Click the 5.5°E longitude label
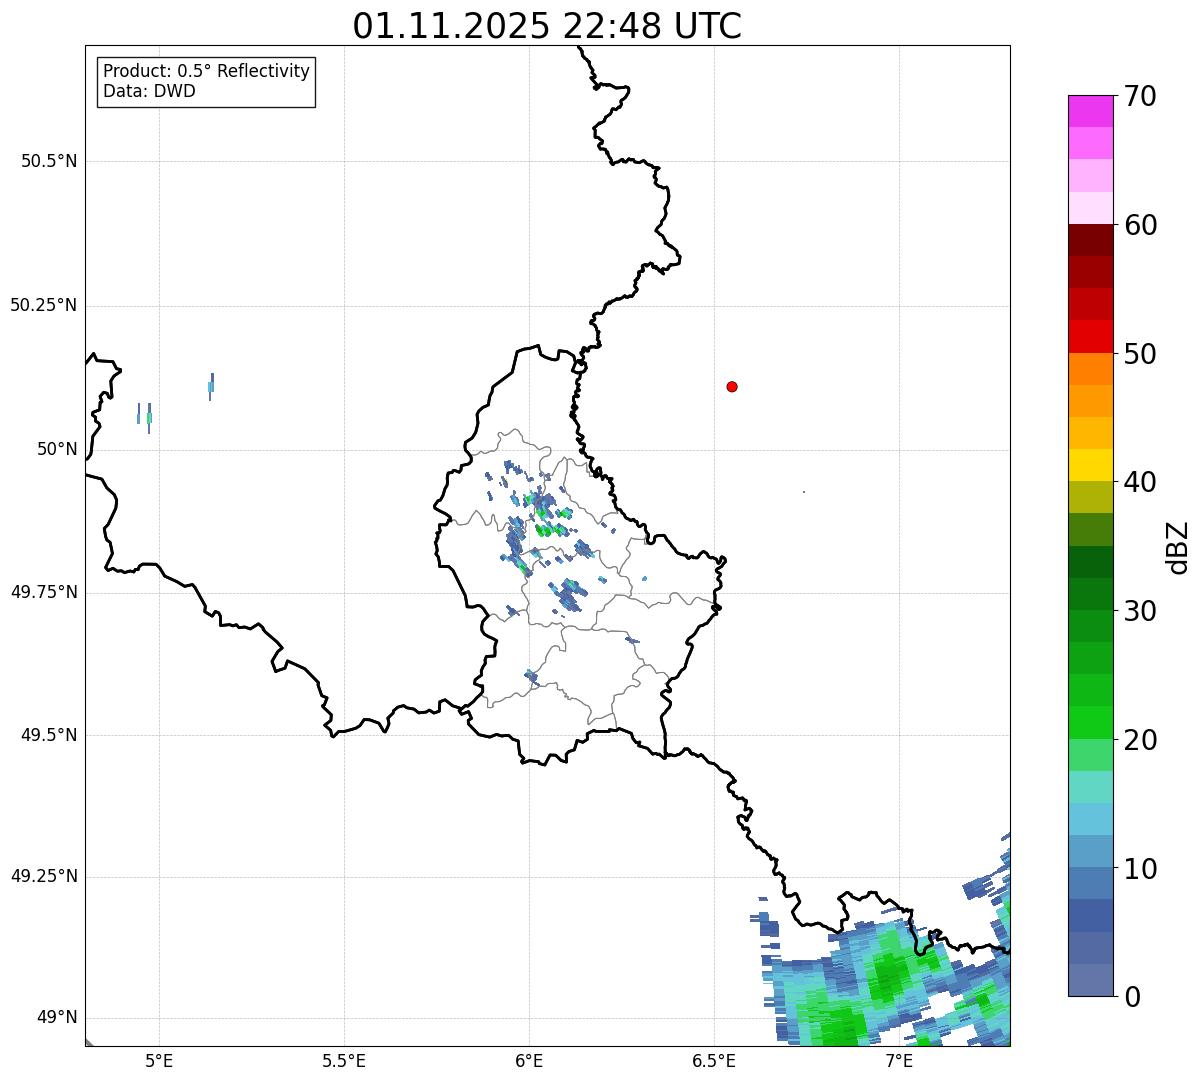This screenshot has height=1081, width=1202. pos(344,1061)
